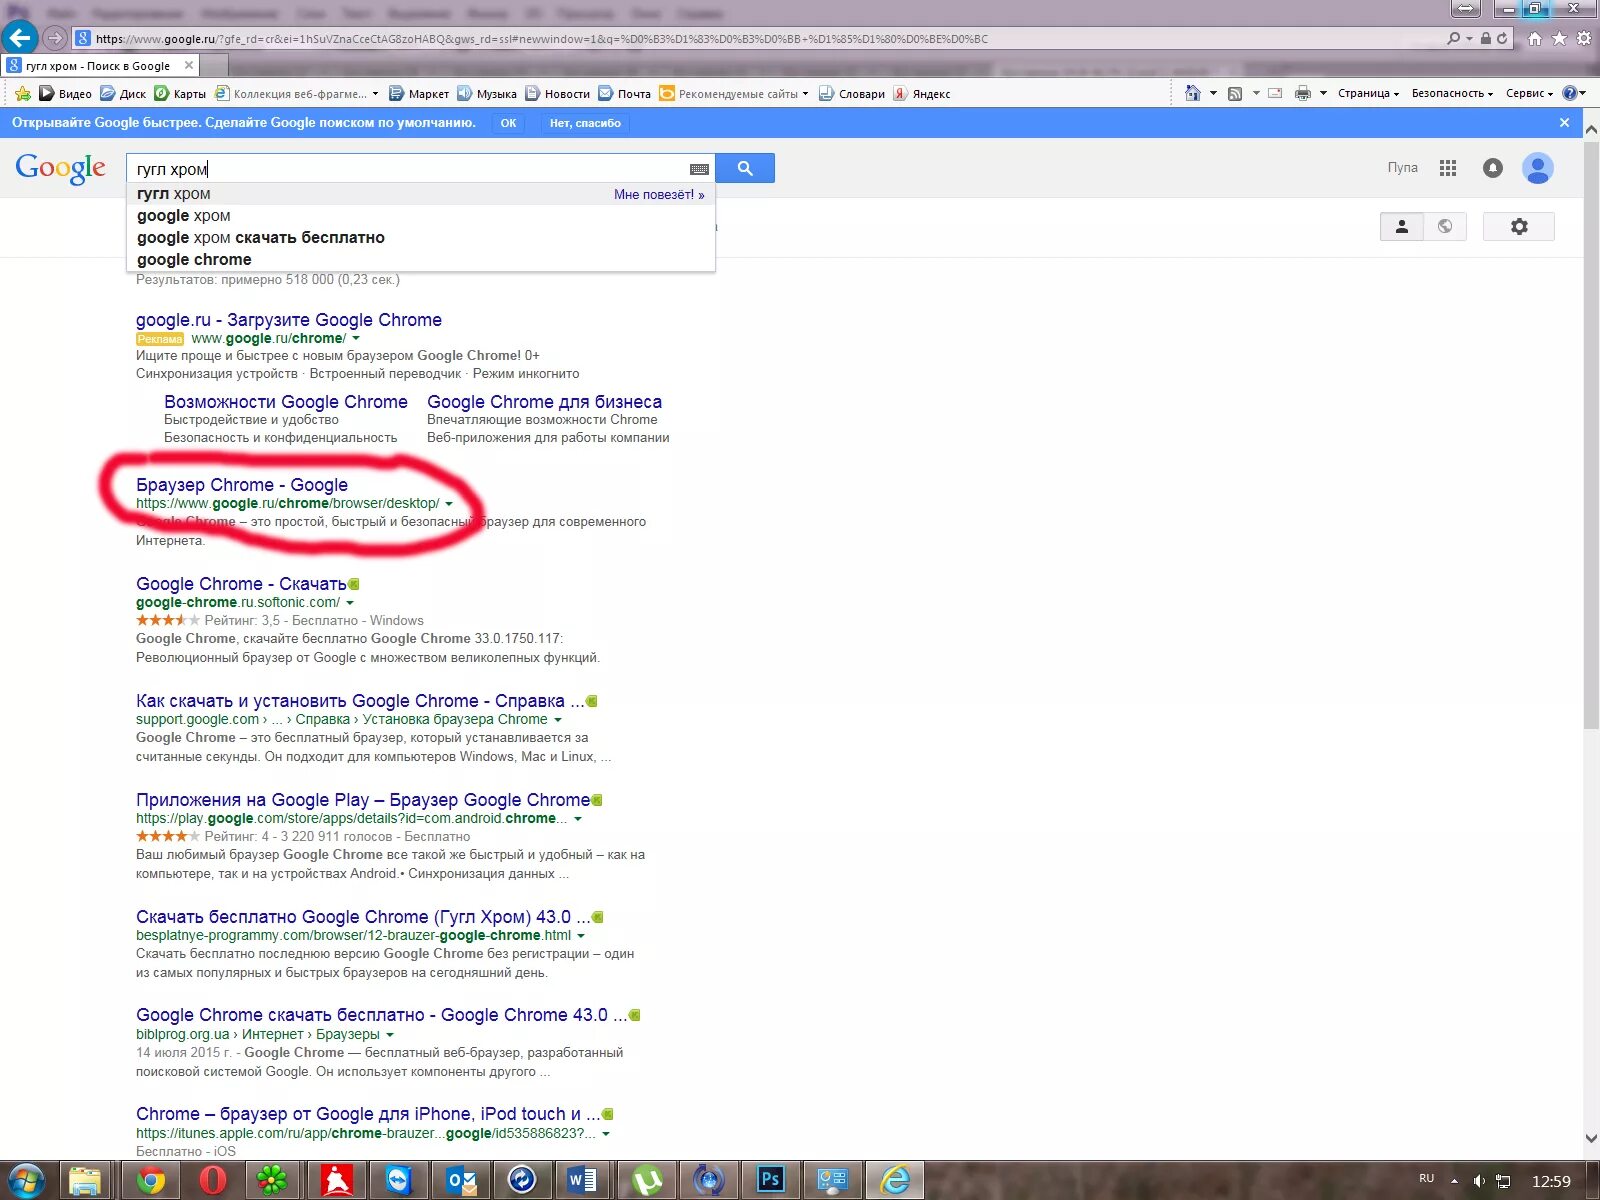
Task: Click 'Нет, спасибо' in notification bar
Action: 585,123
